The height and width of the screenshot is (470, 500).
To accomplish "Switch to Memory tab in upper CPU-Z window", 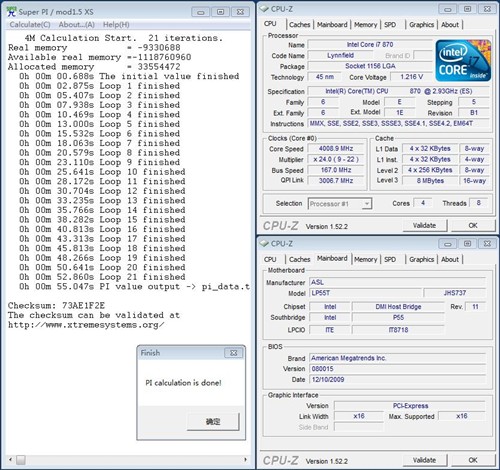I will coord(365,25).
